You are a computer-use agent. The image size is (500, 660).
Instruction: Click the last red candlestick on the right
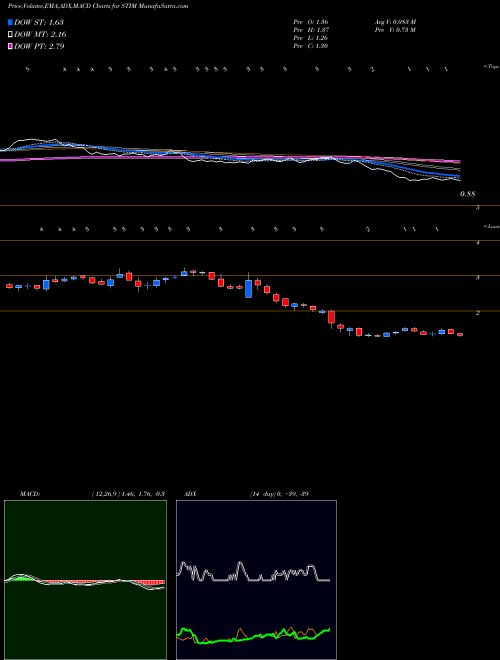pos(460,335)
